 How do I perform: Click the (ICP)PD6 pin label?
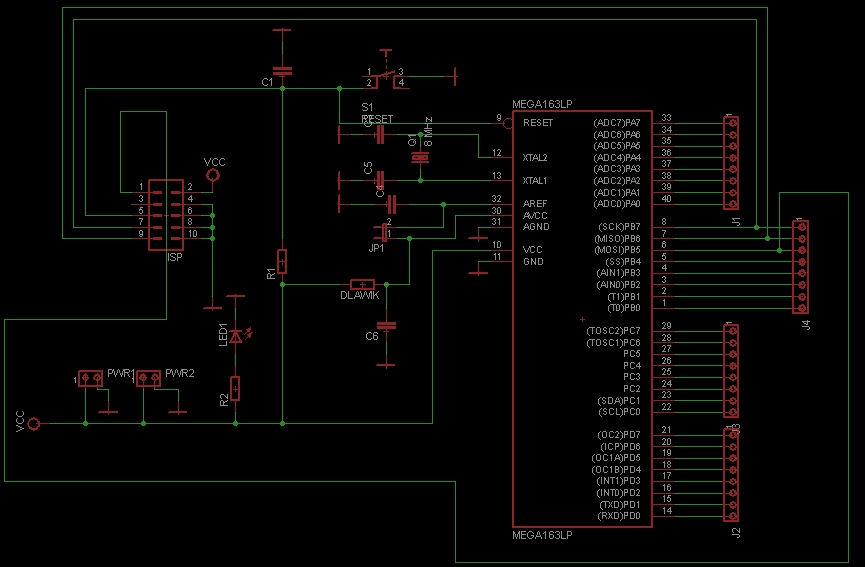pos(620,447)
